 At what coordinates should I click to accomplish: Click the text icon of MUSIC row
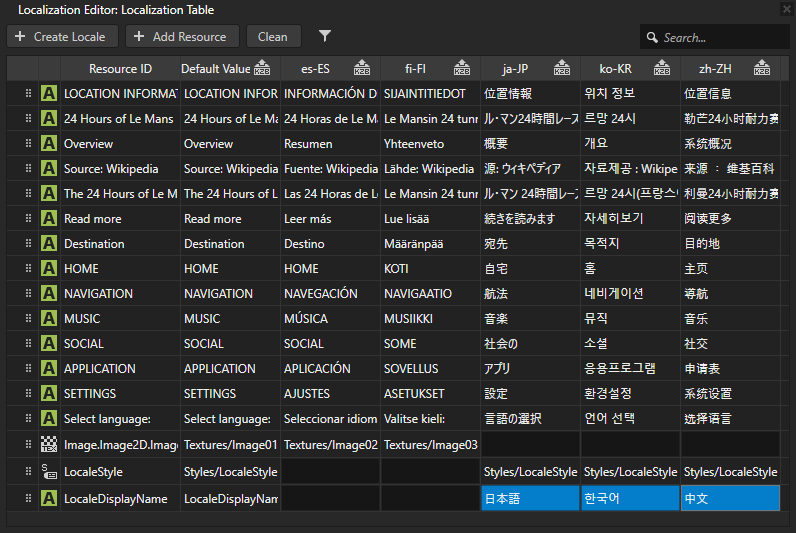(x=49, y=319)
